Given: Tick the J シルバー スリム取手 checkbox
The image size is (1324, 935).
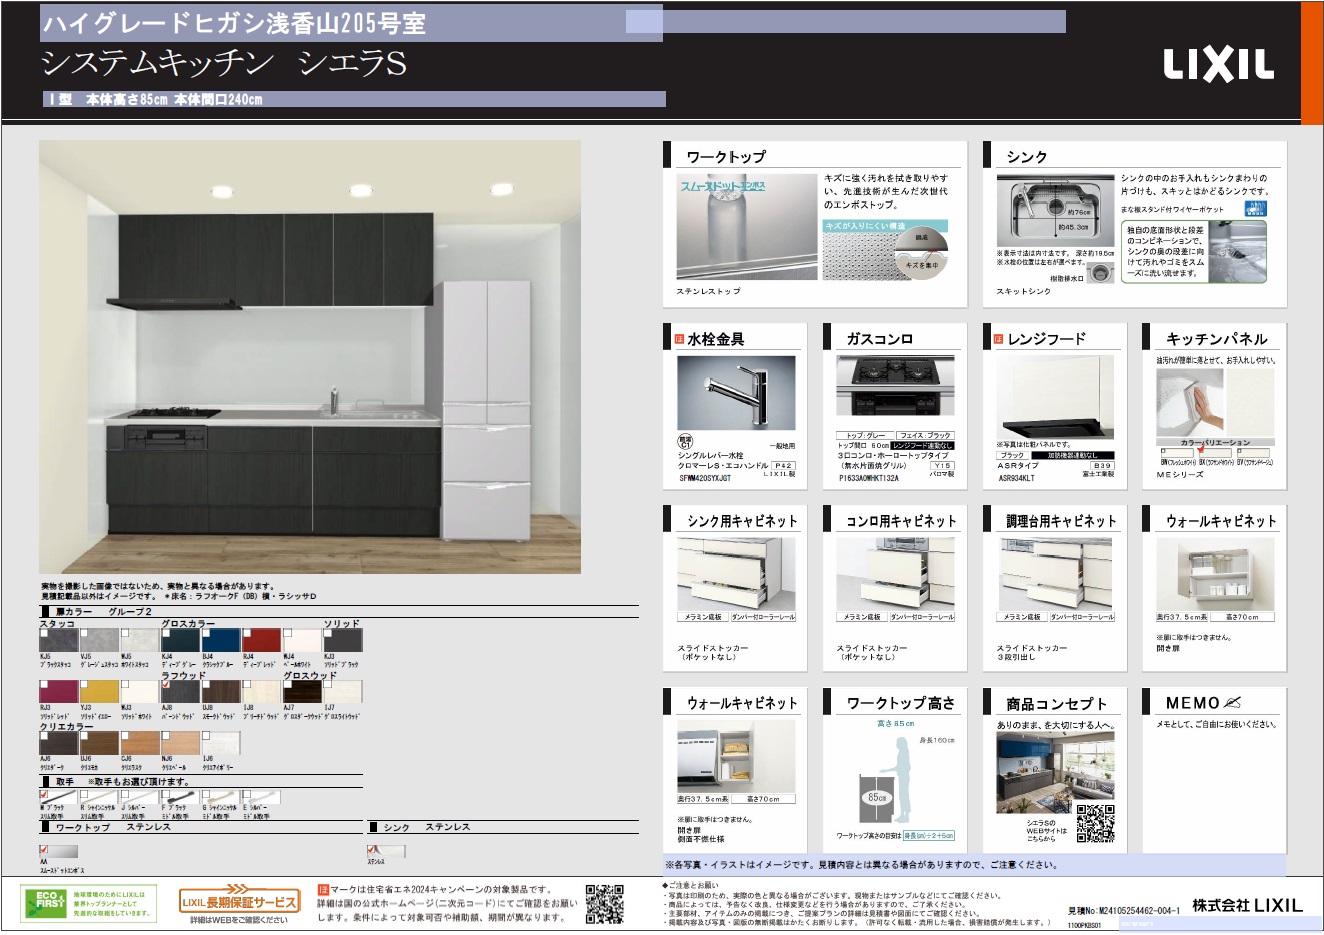Looking at the screenshot, I should [x=126, y=795].
